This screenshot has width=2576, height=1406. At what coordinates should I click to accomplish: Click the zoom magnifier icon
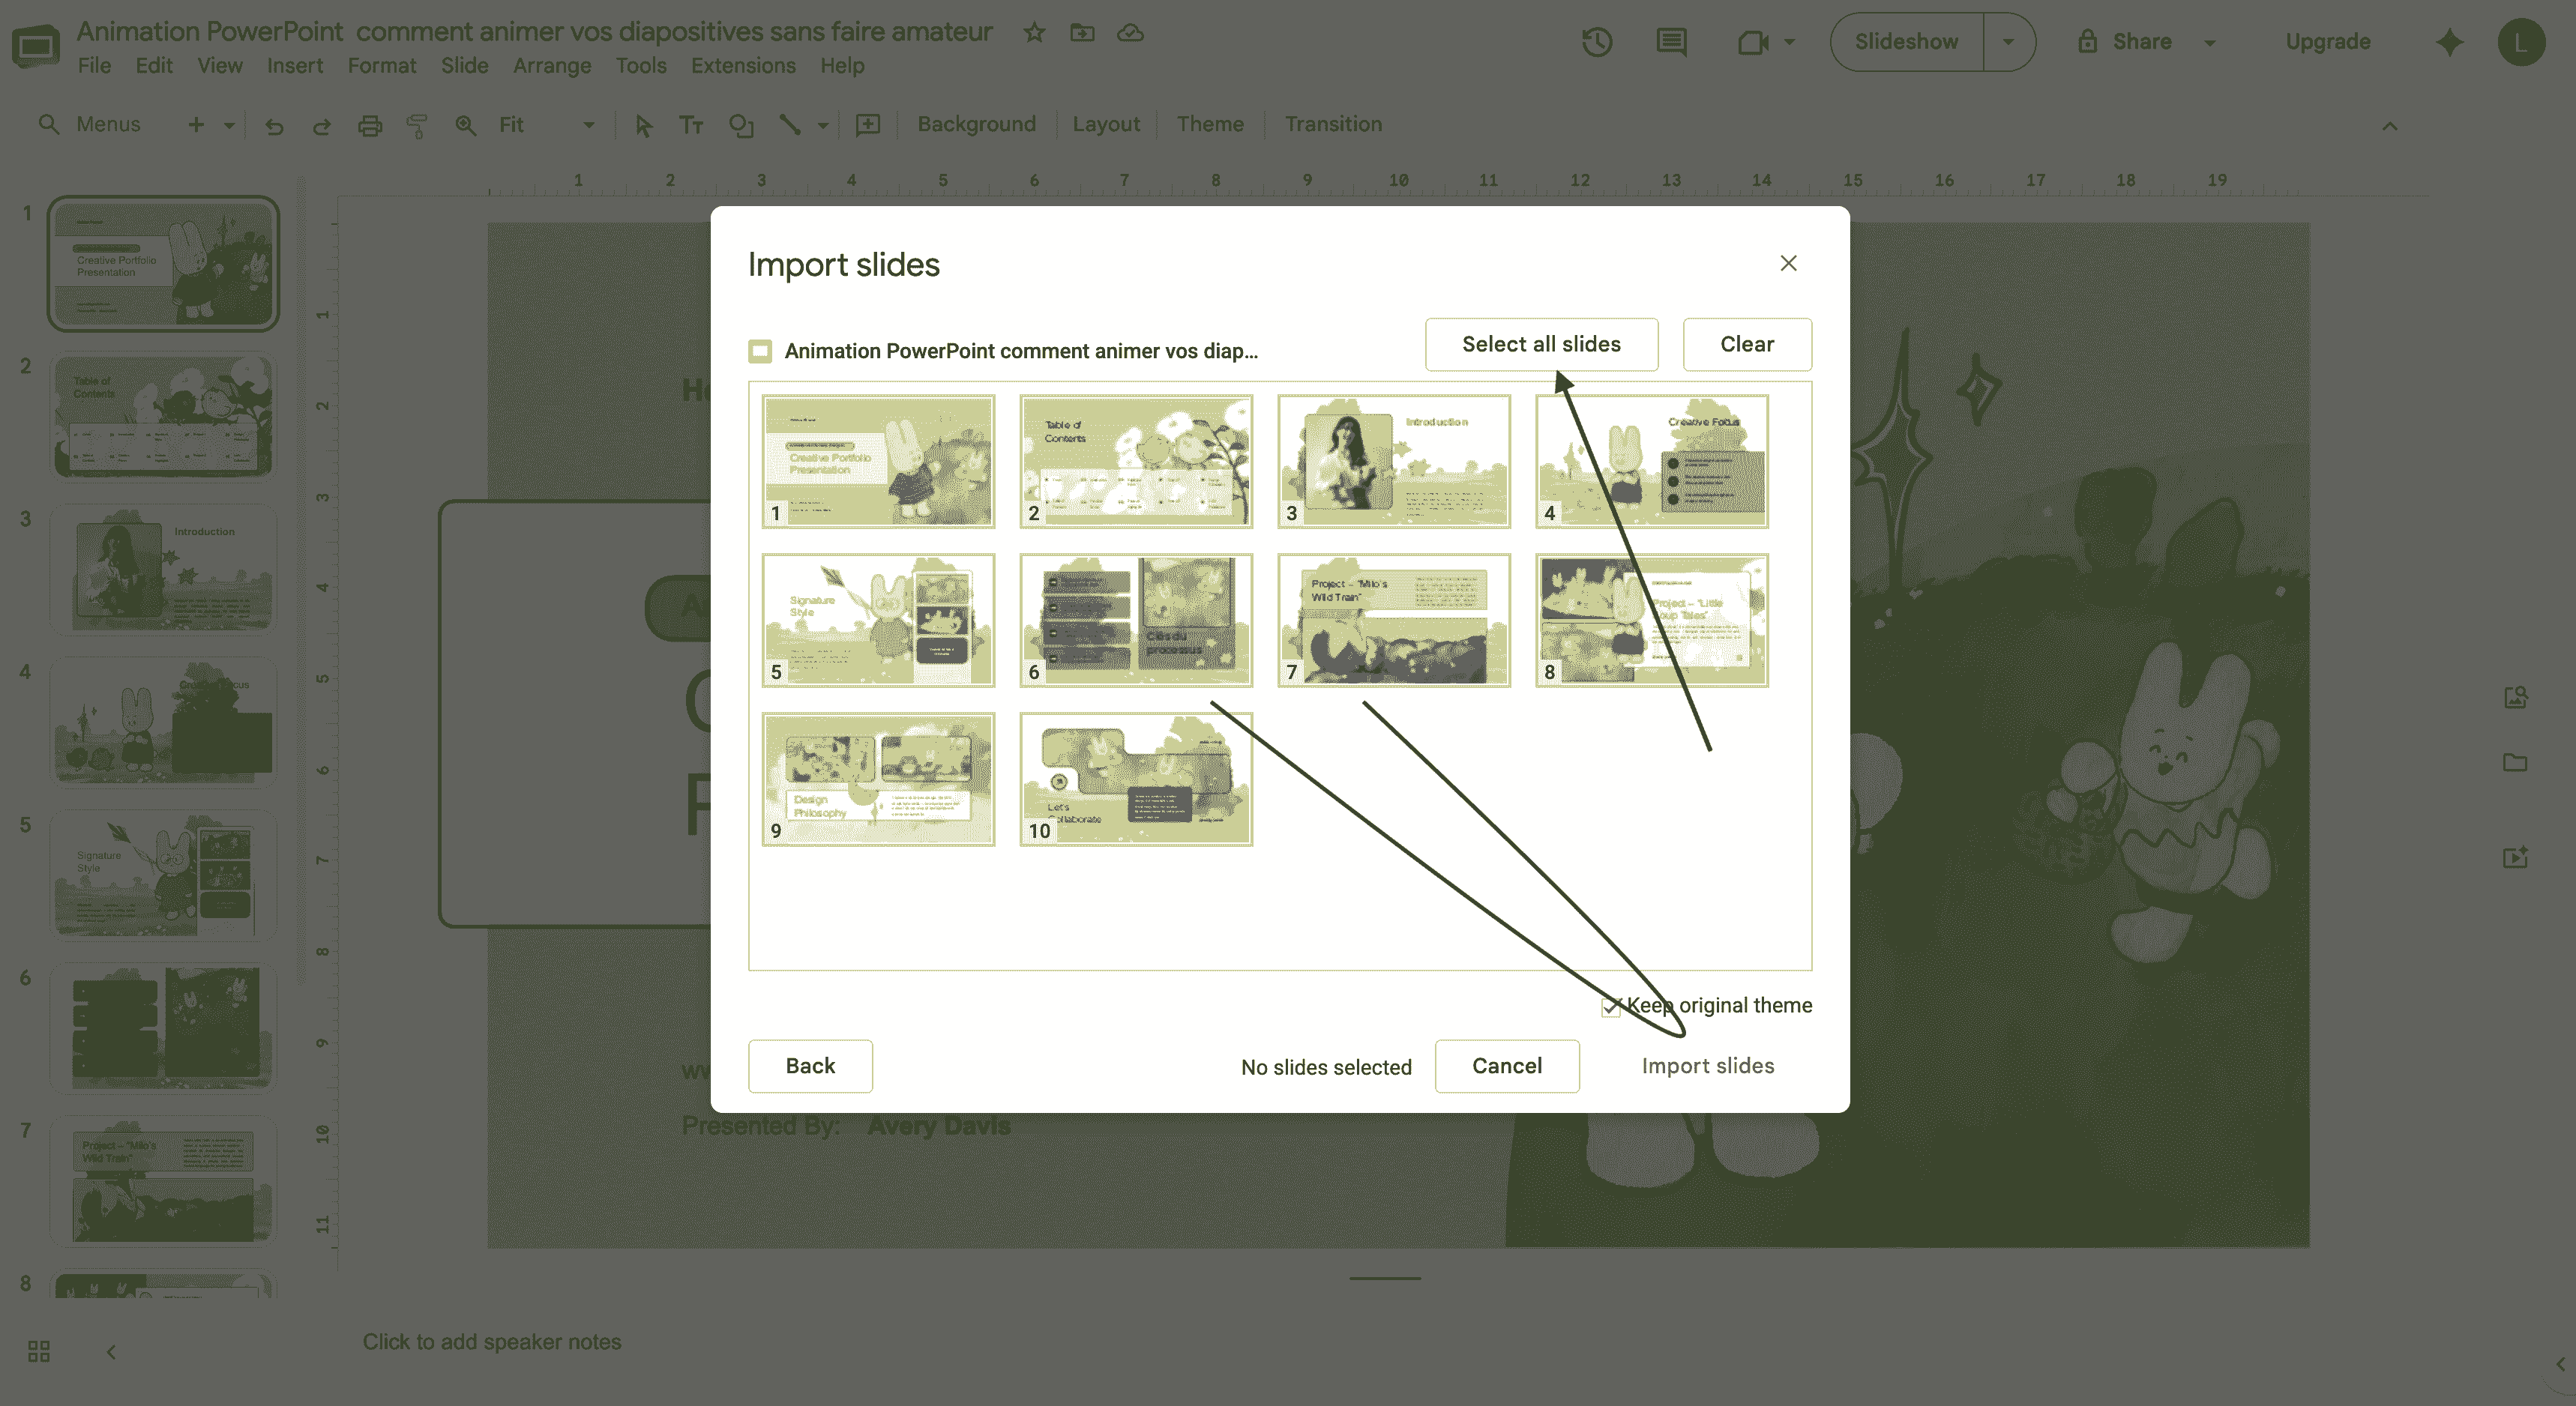(x=465, y=125)
